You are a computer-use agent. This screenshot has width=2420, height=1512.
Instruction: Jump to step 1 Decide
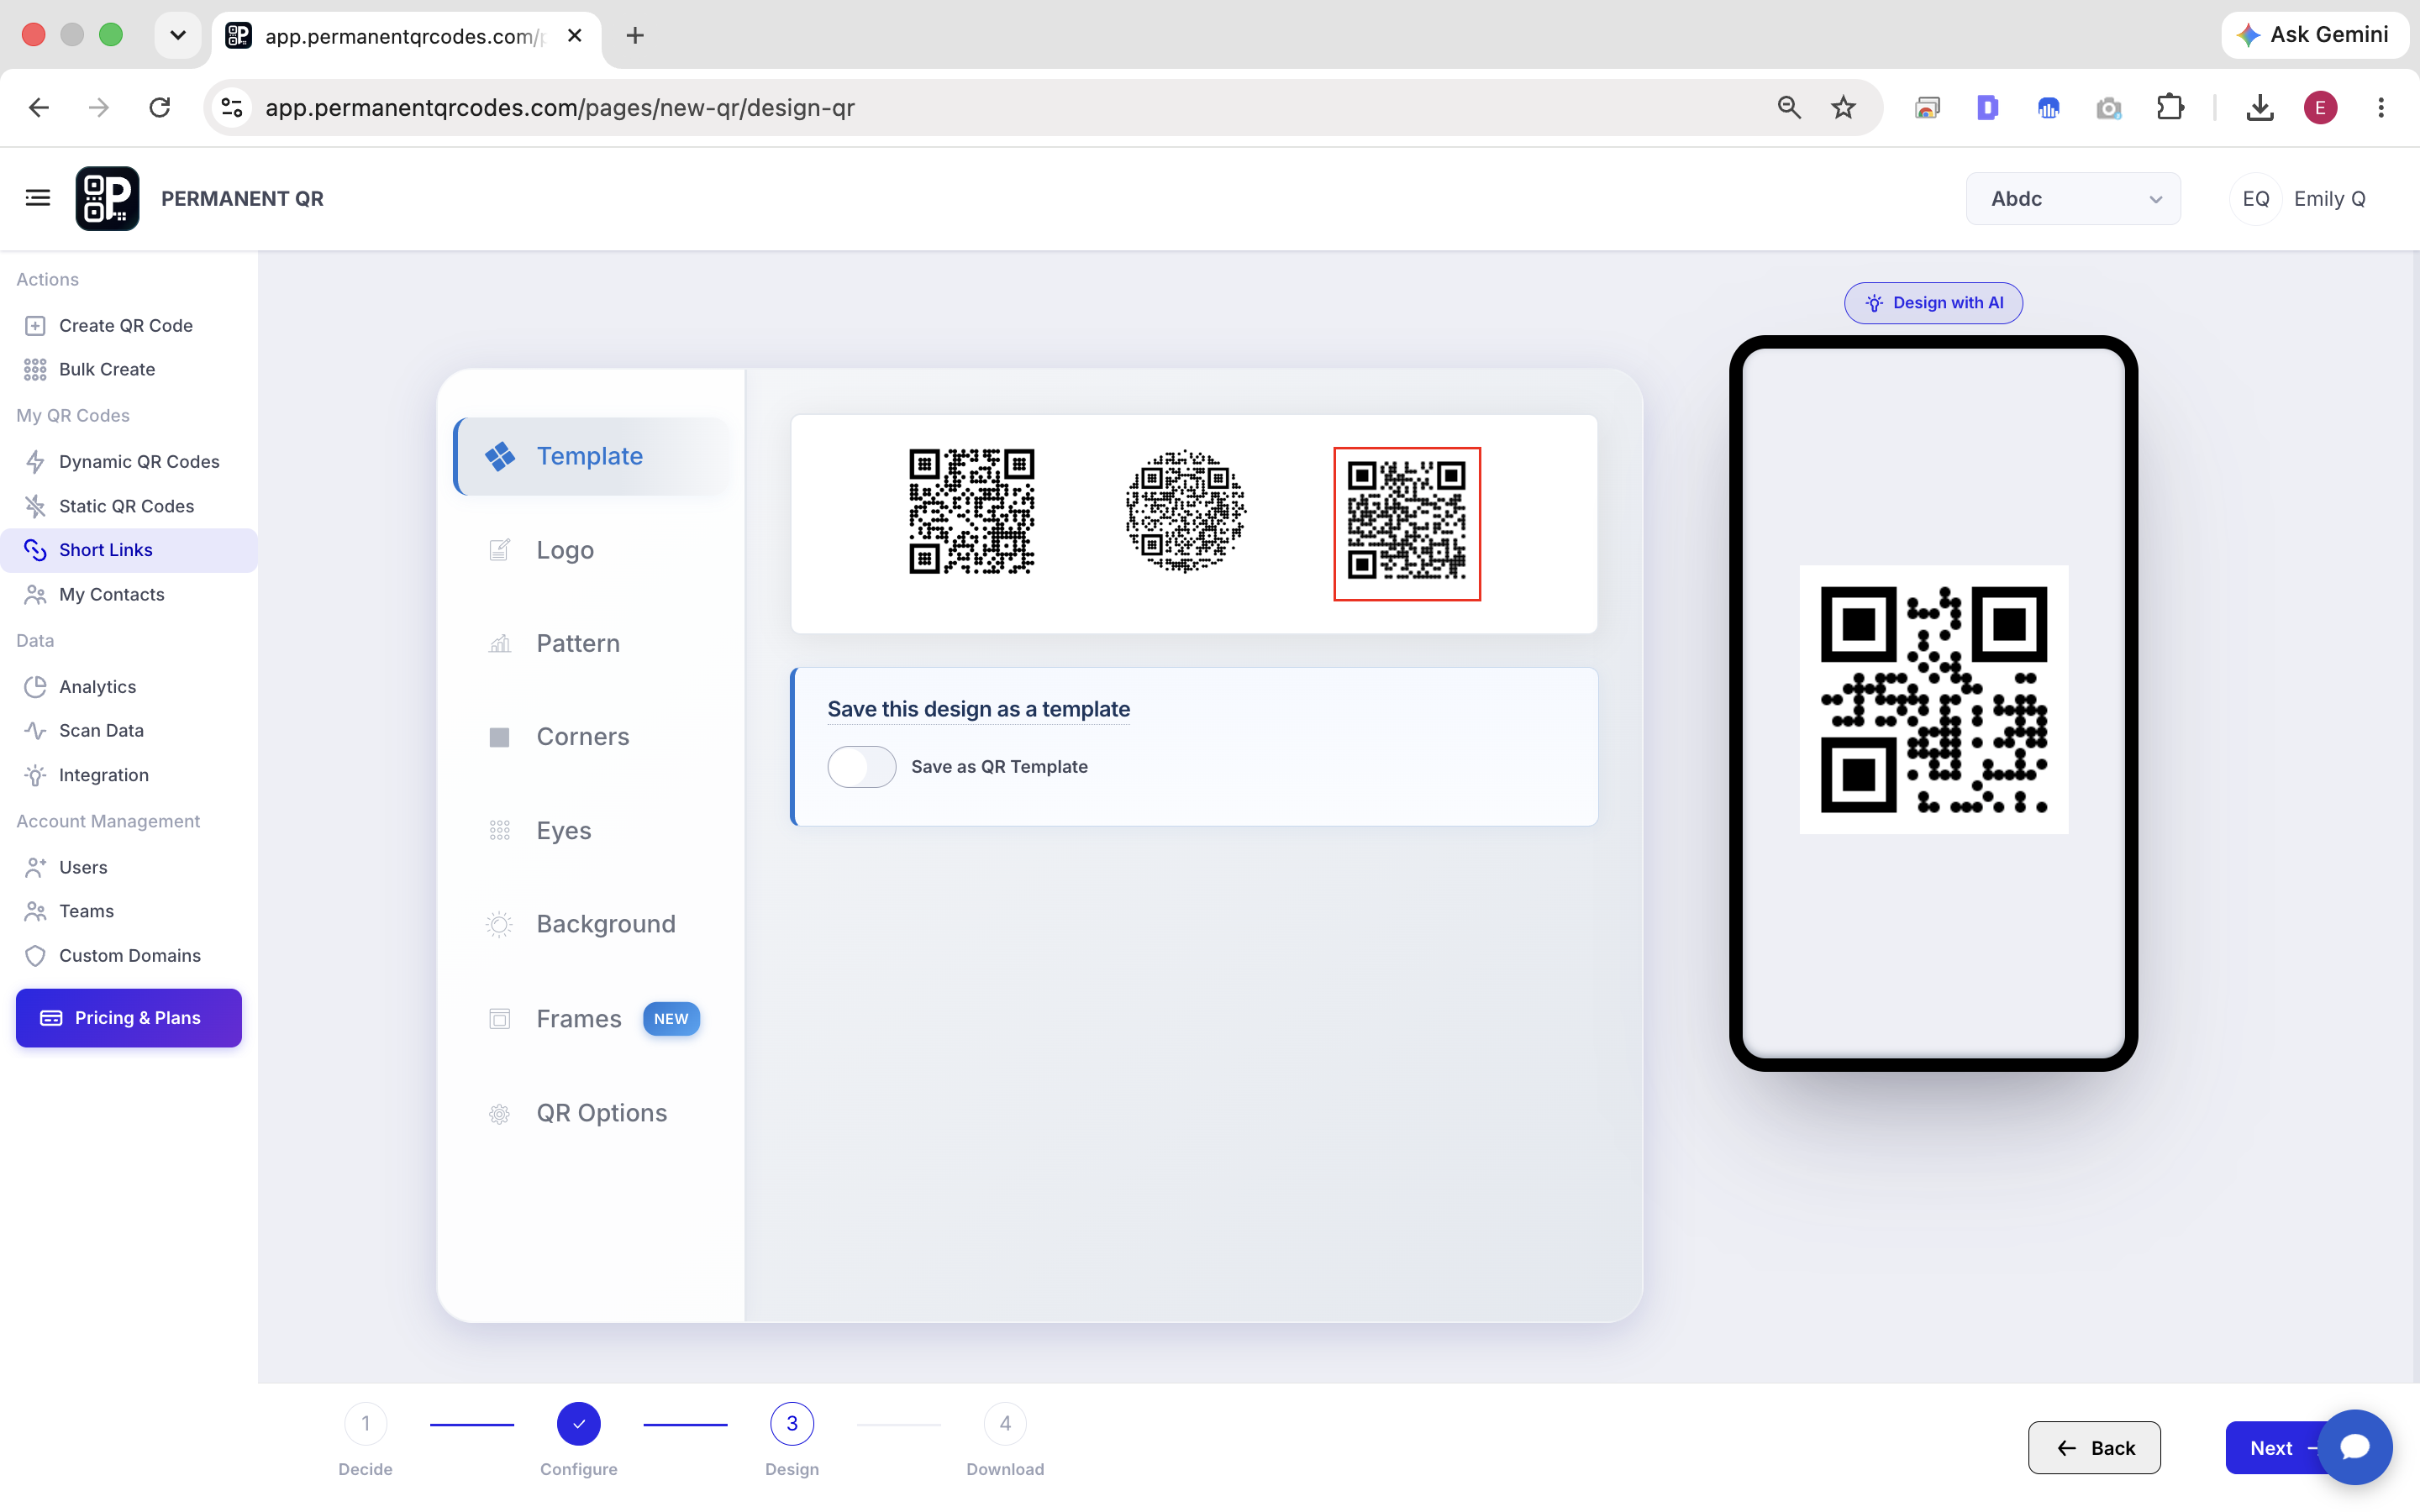[365, 1423]
